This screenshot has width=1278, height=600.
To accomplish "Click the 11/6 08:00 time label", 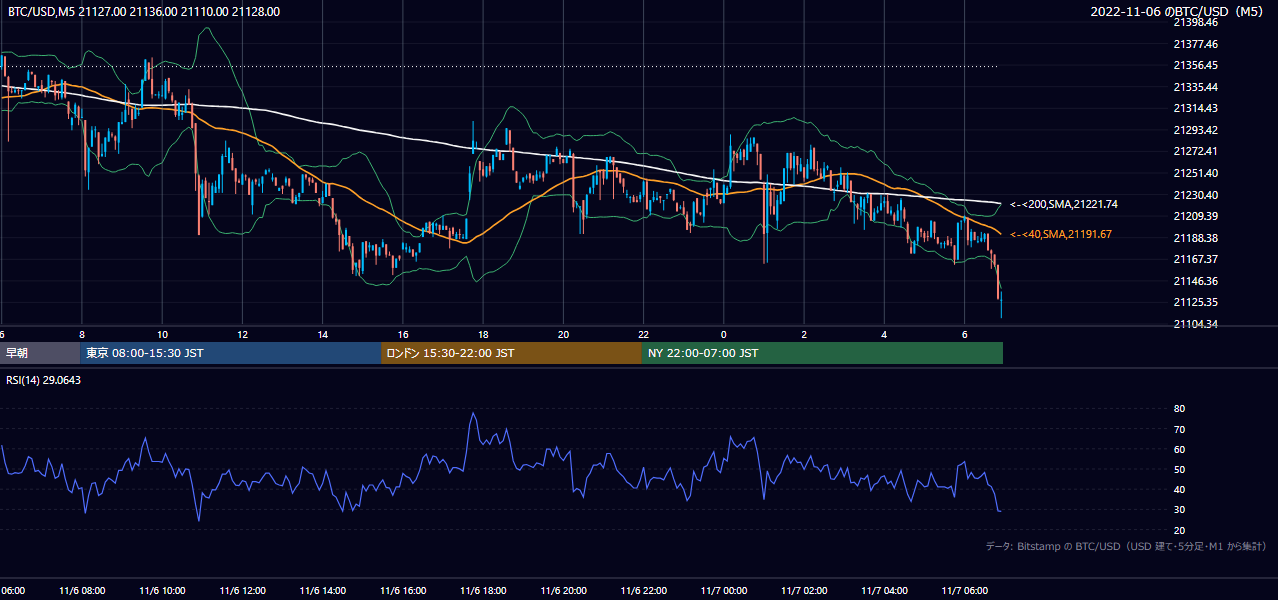I will click(x=82, y=590).
